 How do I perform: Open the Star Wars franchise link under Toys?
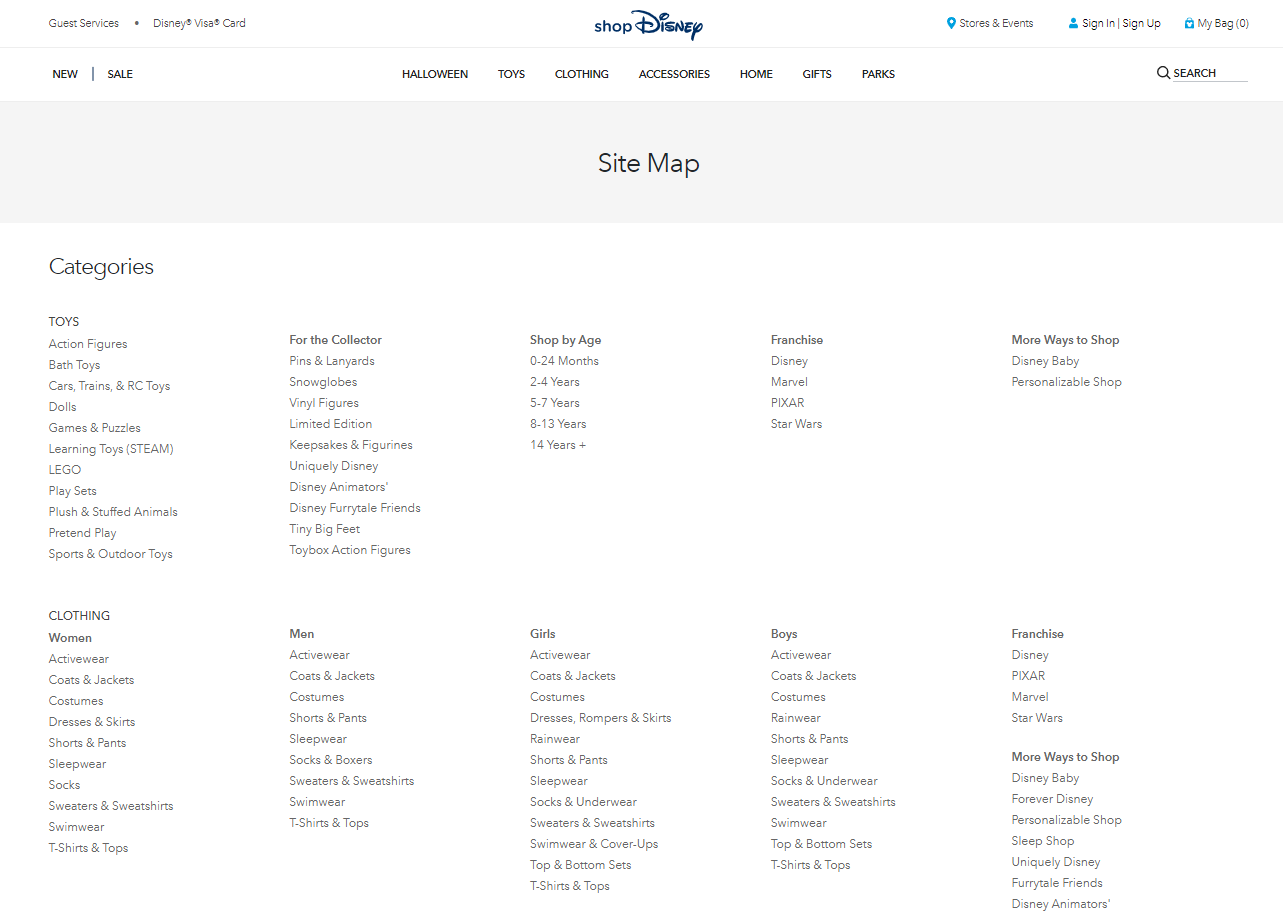796,423
